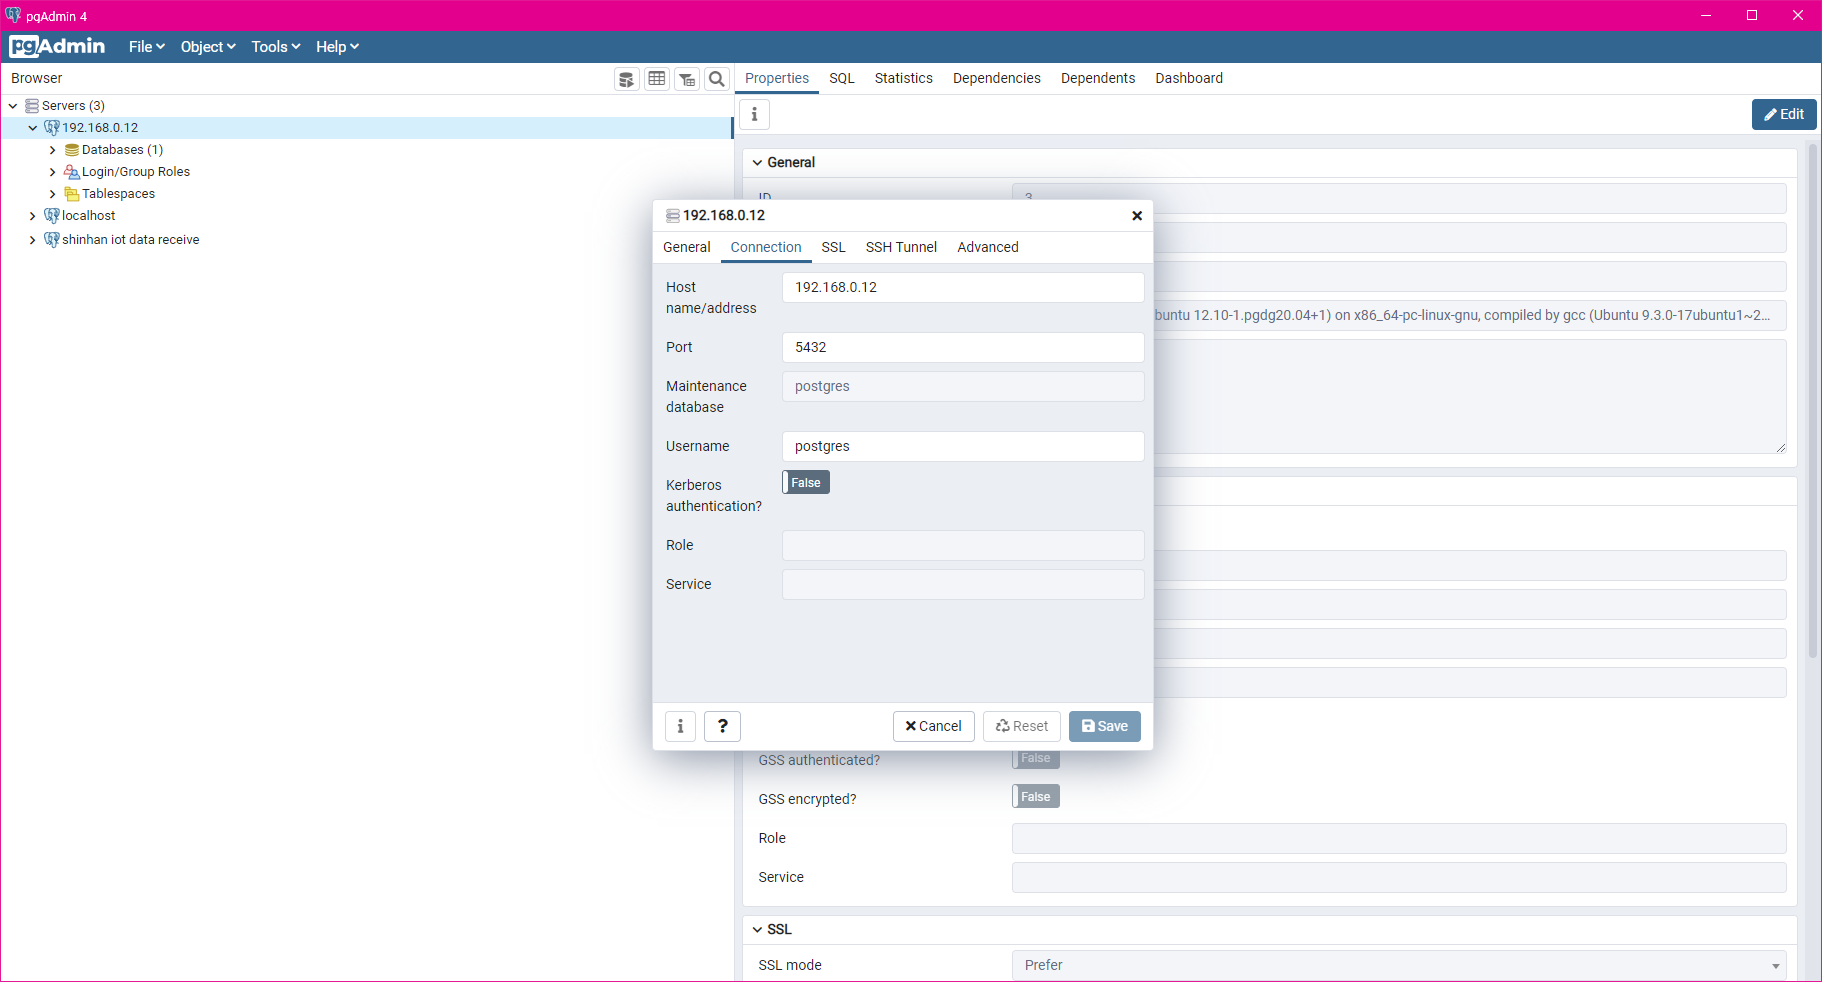Open the Search Objects magnifier icon
1822x982 pixels.
(x=717, y=79)
